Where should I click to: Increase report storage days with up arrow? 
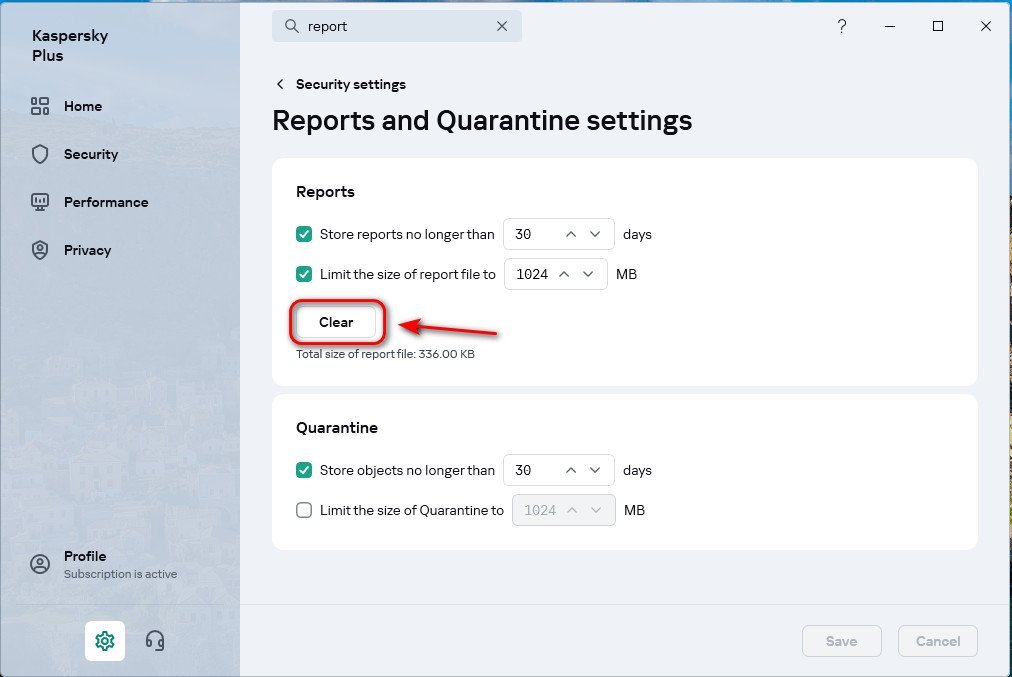(x=571, y=234)
